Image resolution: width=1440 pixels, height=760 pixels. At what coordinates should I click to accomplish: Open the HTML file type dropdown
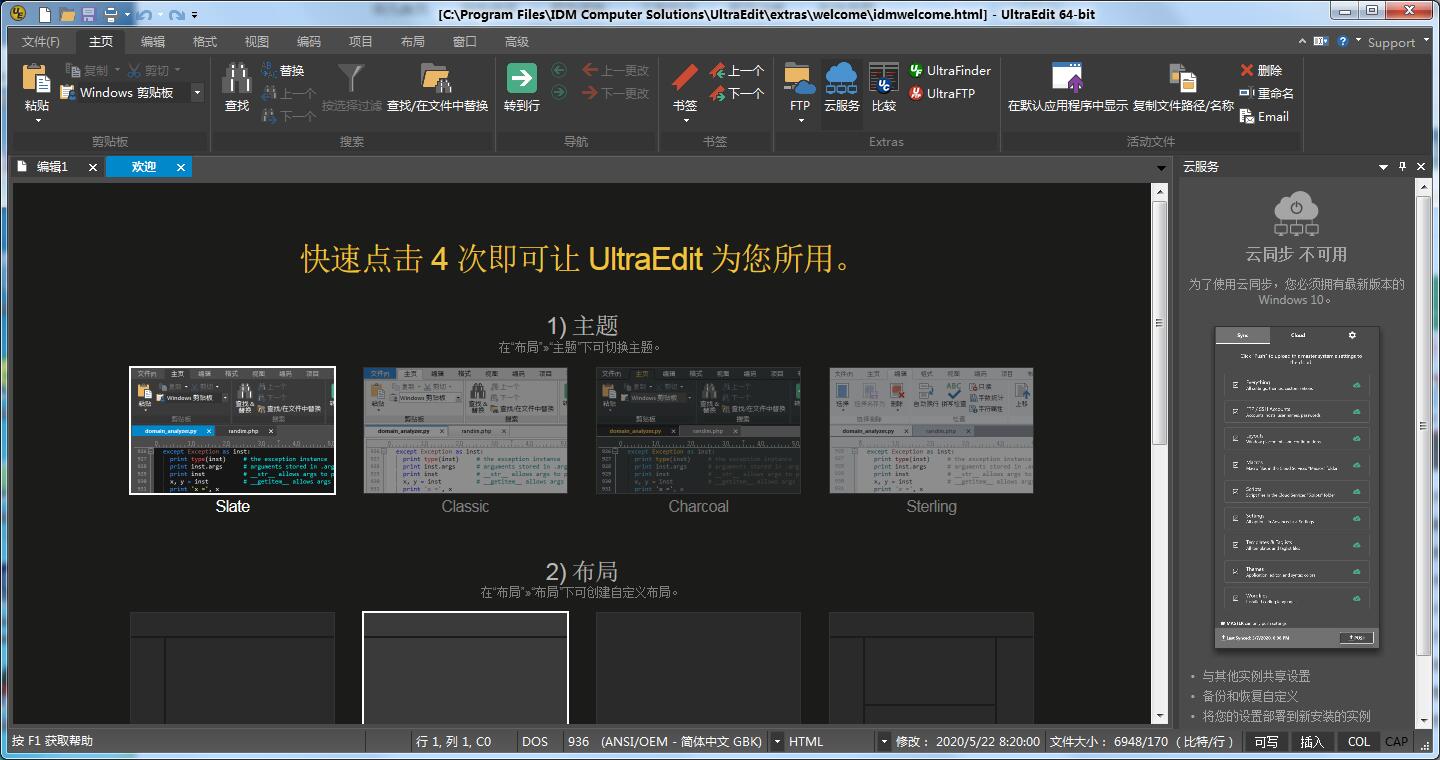coord(883,741)
